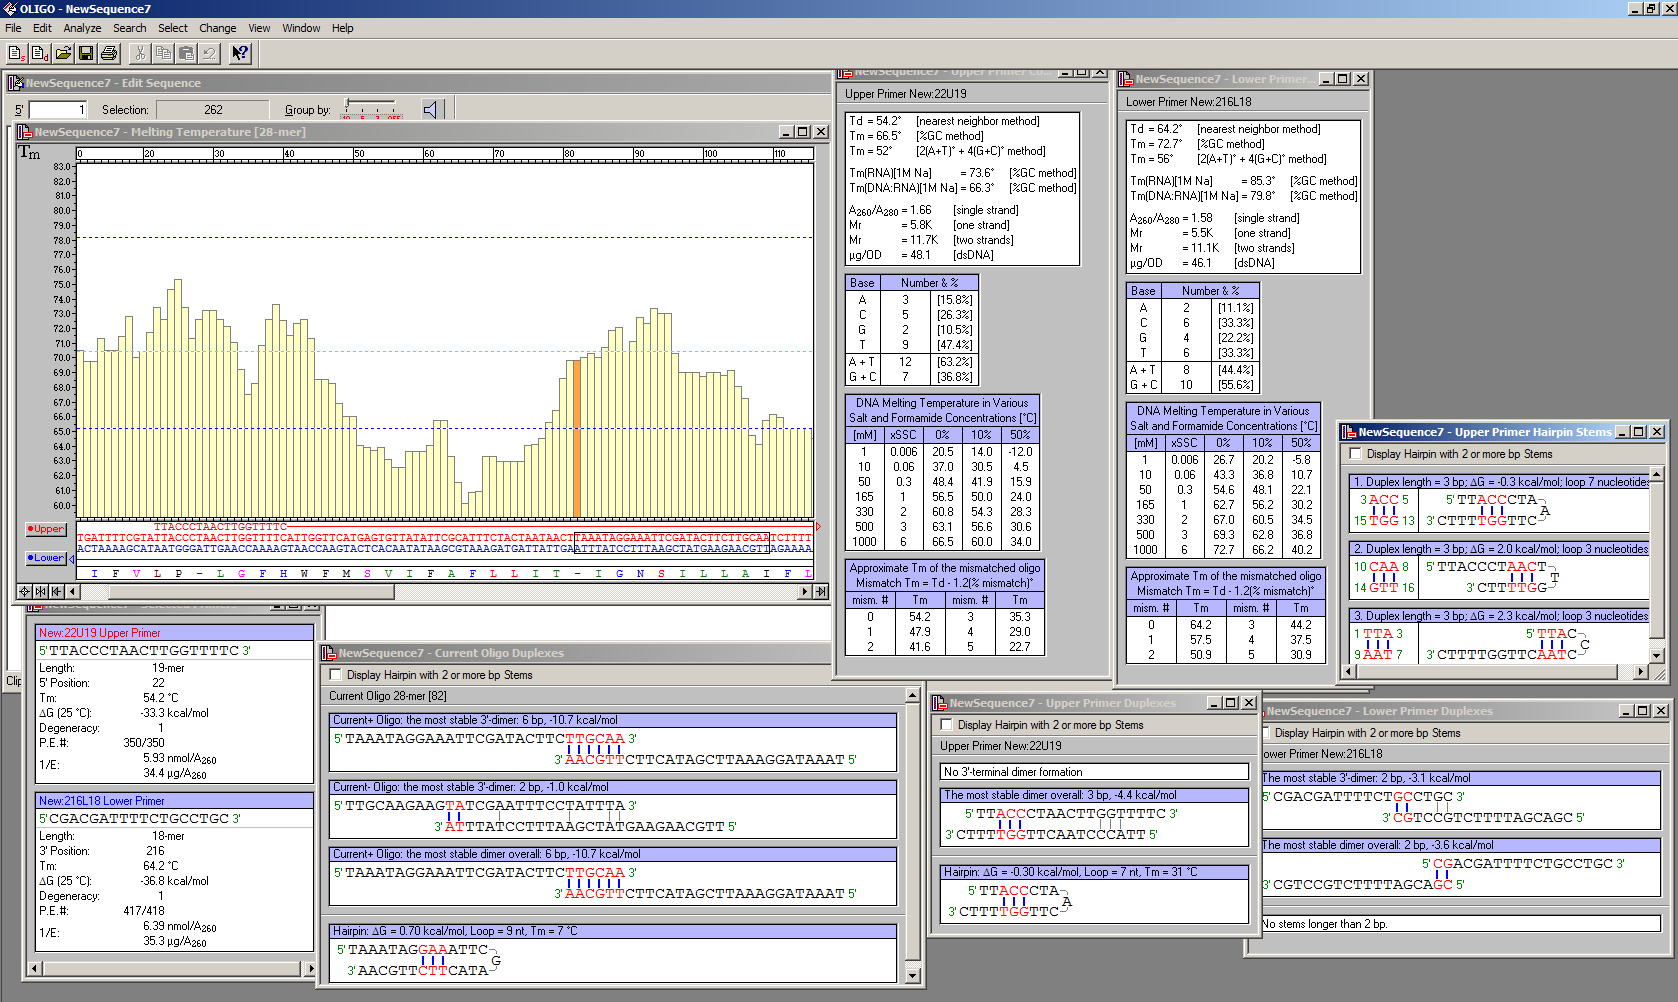Click scroll-down arrow in Current Oligo Duplexes
This screenshot has width=1678, height=1002.
(912, 976)
